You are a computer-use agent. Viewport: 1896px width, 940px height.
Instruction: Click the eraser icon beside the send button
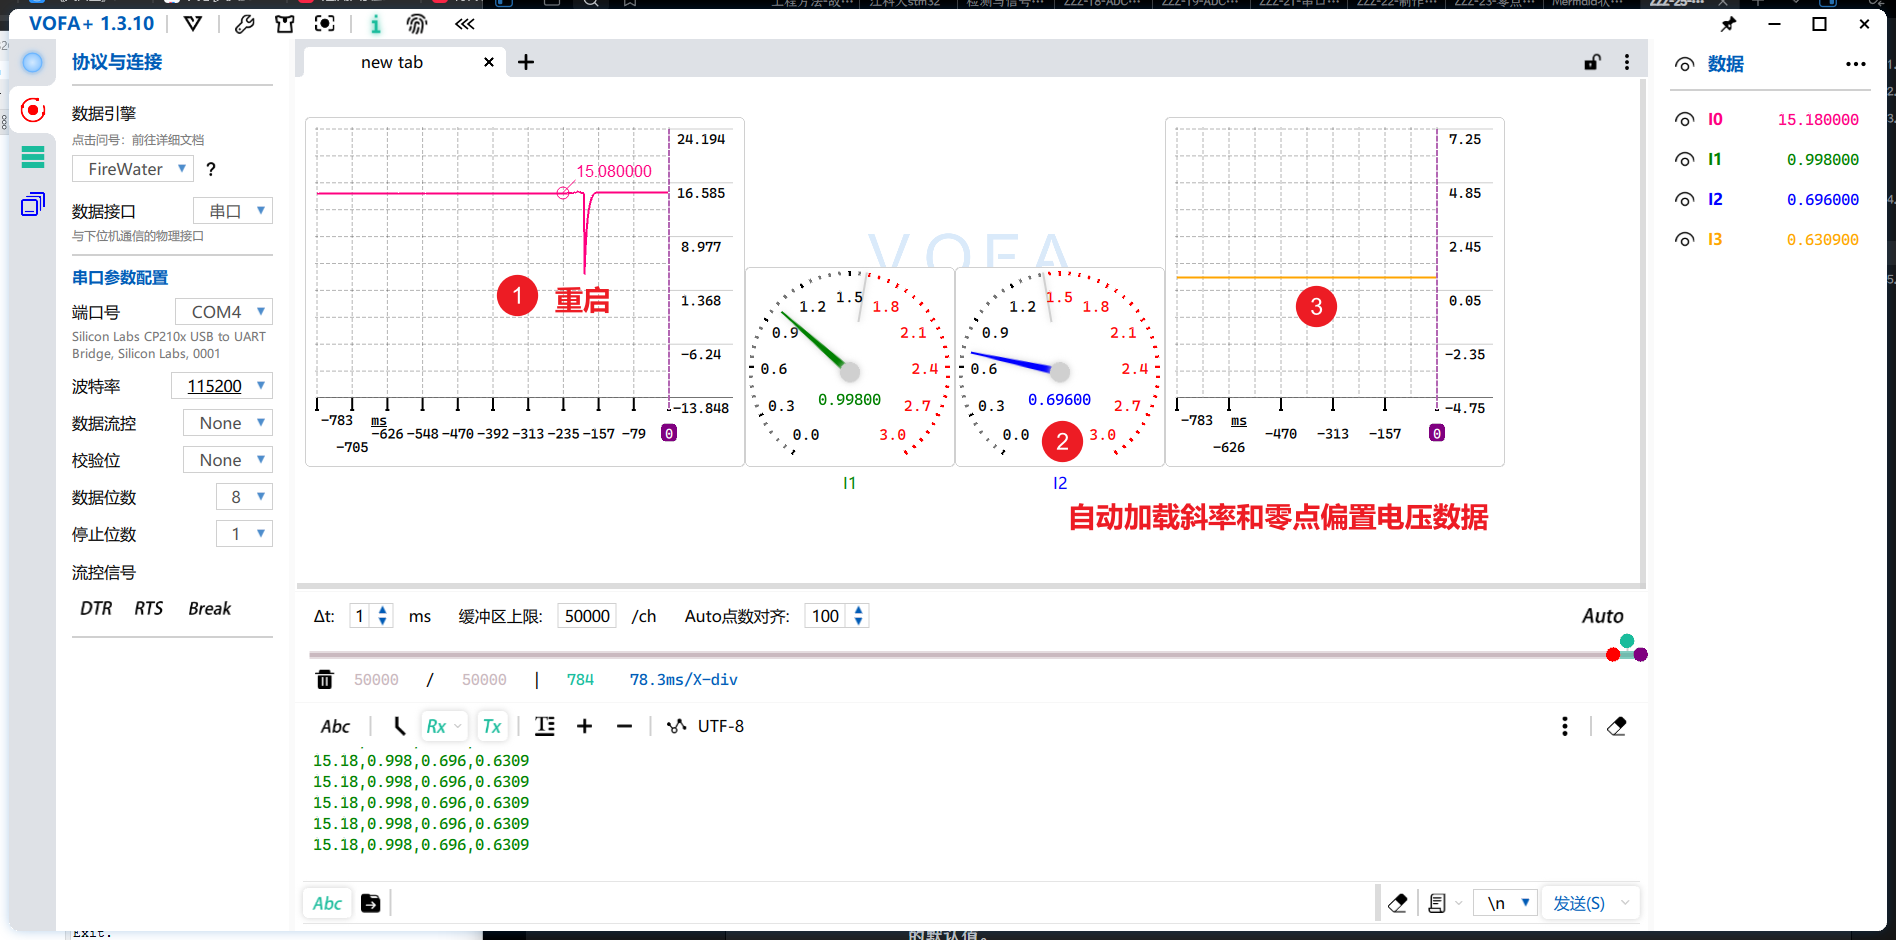(1398, 903)
